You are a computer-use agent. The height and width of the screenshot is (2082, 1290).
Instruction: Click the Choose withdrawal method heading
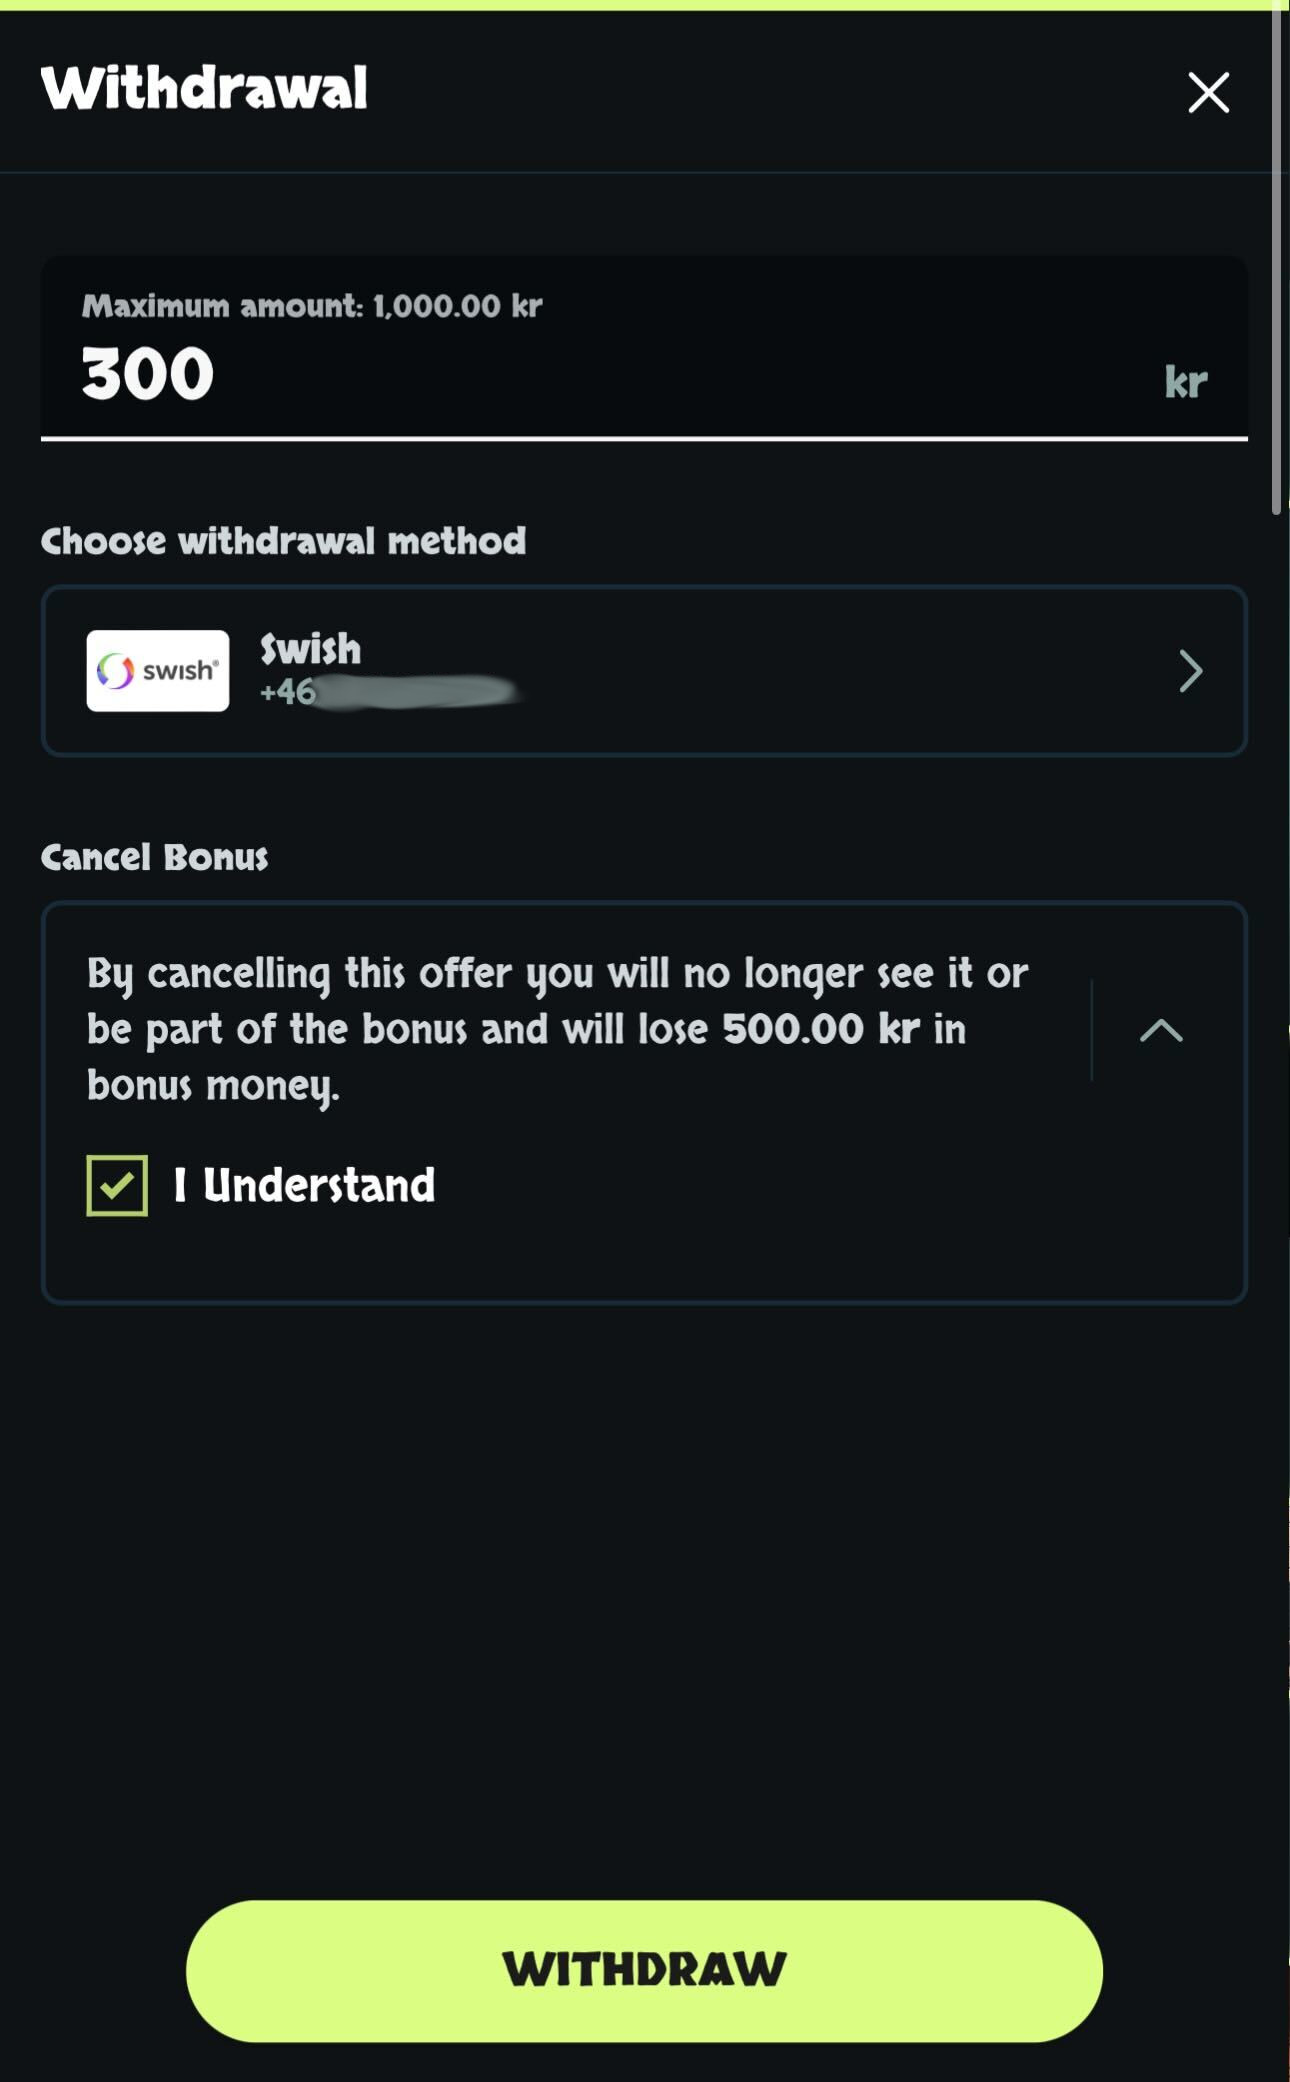[x=283, y=541]
